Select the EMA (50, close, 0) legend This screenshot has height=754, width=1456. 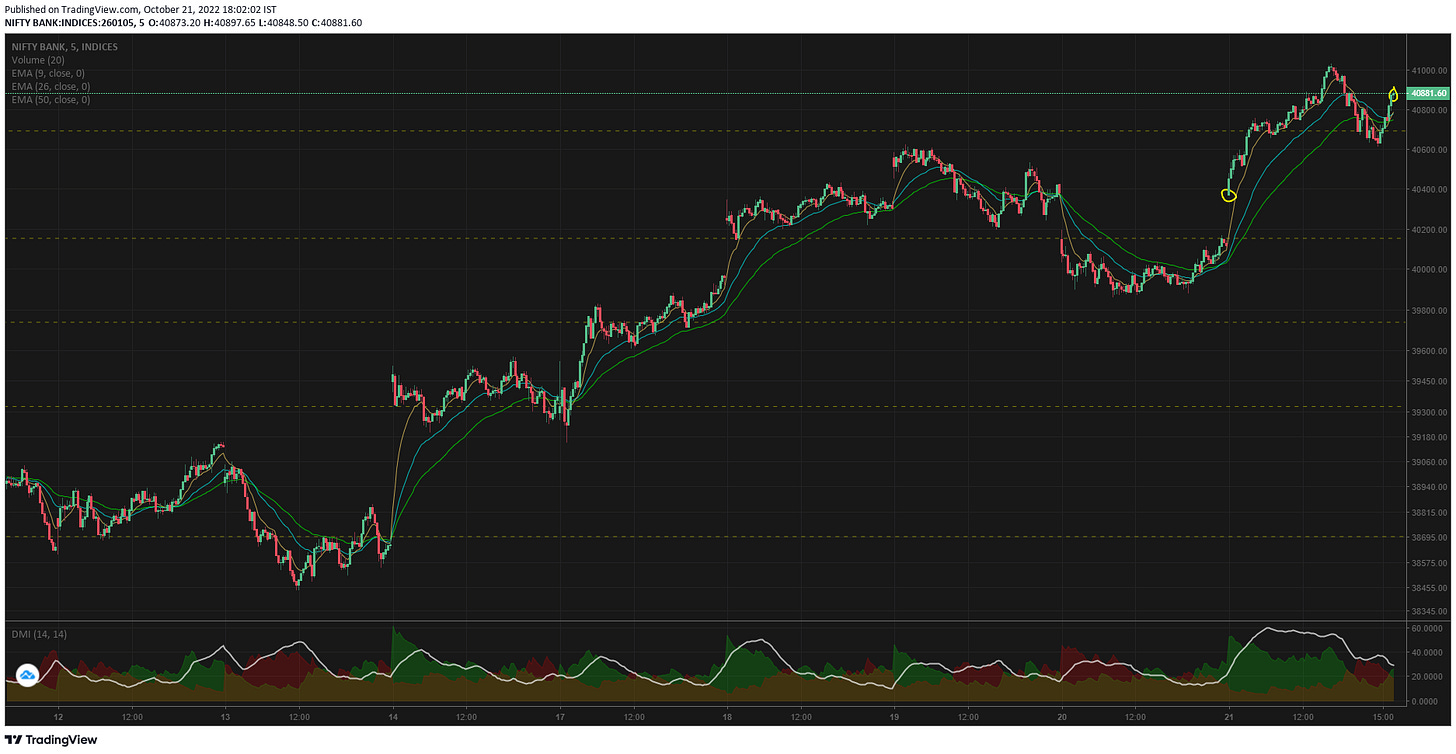(x=52, y=100)
